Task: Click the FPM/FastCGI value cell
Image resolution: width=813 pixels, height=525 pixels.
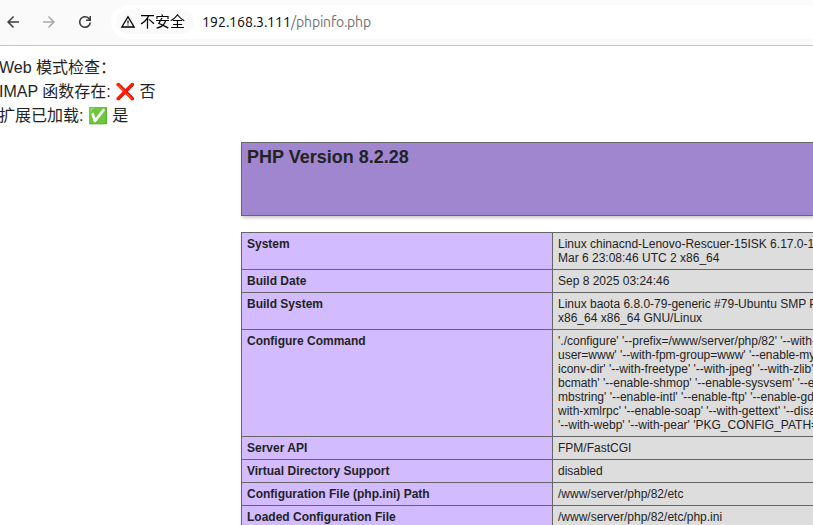Action: [594, 448]
